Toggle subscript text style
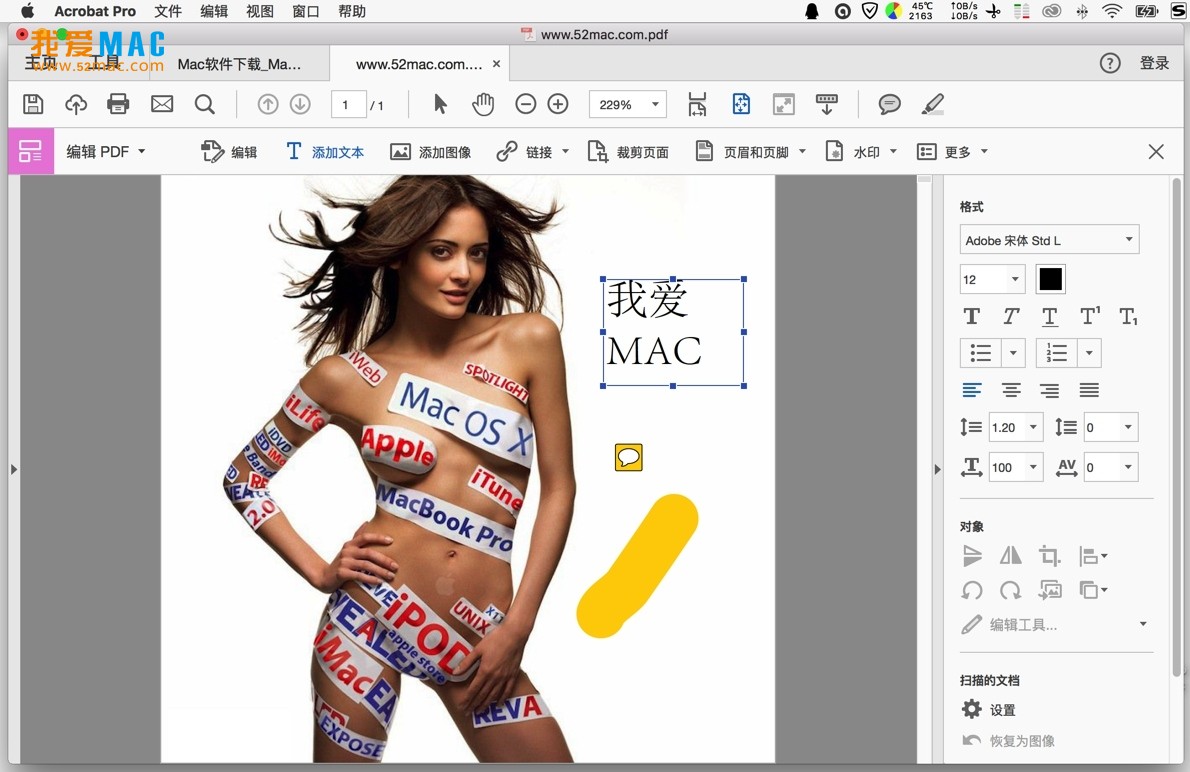Viewport: 1190px width, 772px height. coord(1129,317)
